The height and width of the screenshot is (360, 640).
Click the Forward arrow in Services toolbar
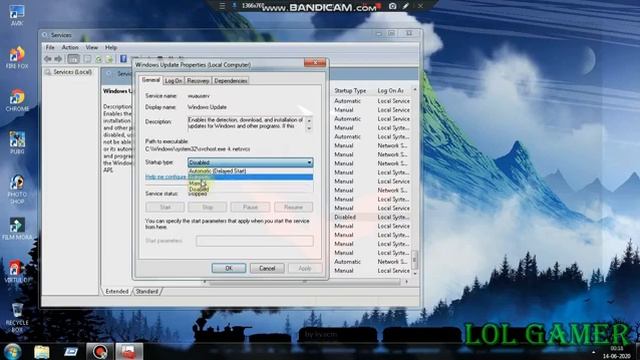[58, 59]
